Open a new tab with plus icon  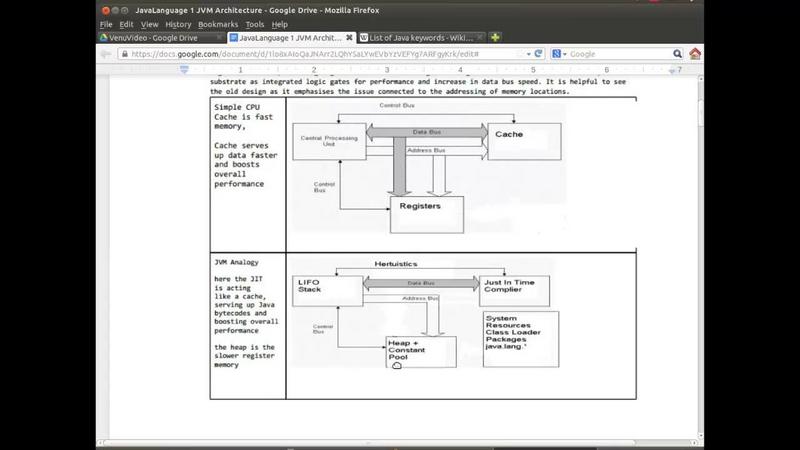(495, 37)
